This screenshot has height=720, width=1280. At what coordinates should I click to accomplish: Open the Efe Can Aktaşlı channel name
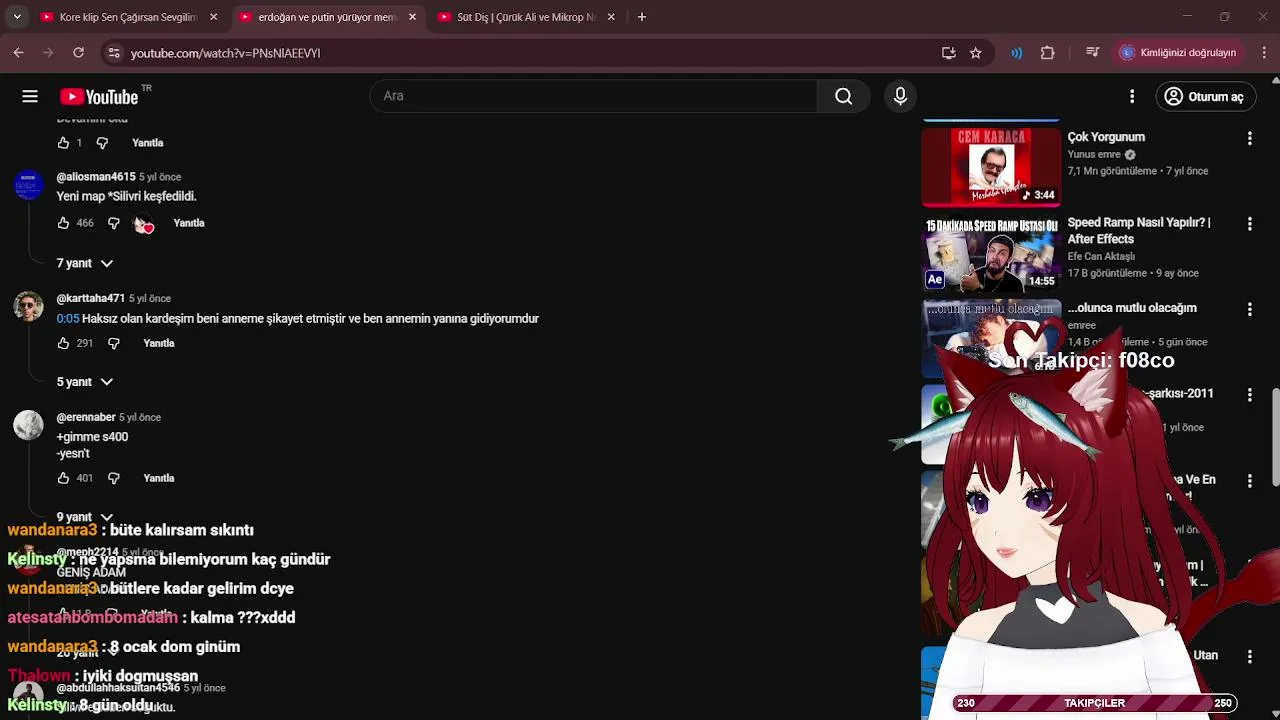[x=1101, y=257]
